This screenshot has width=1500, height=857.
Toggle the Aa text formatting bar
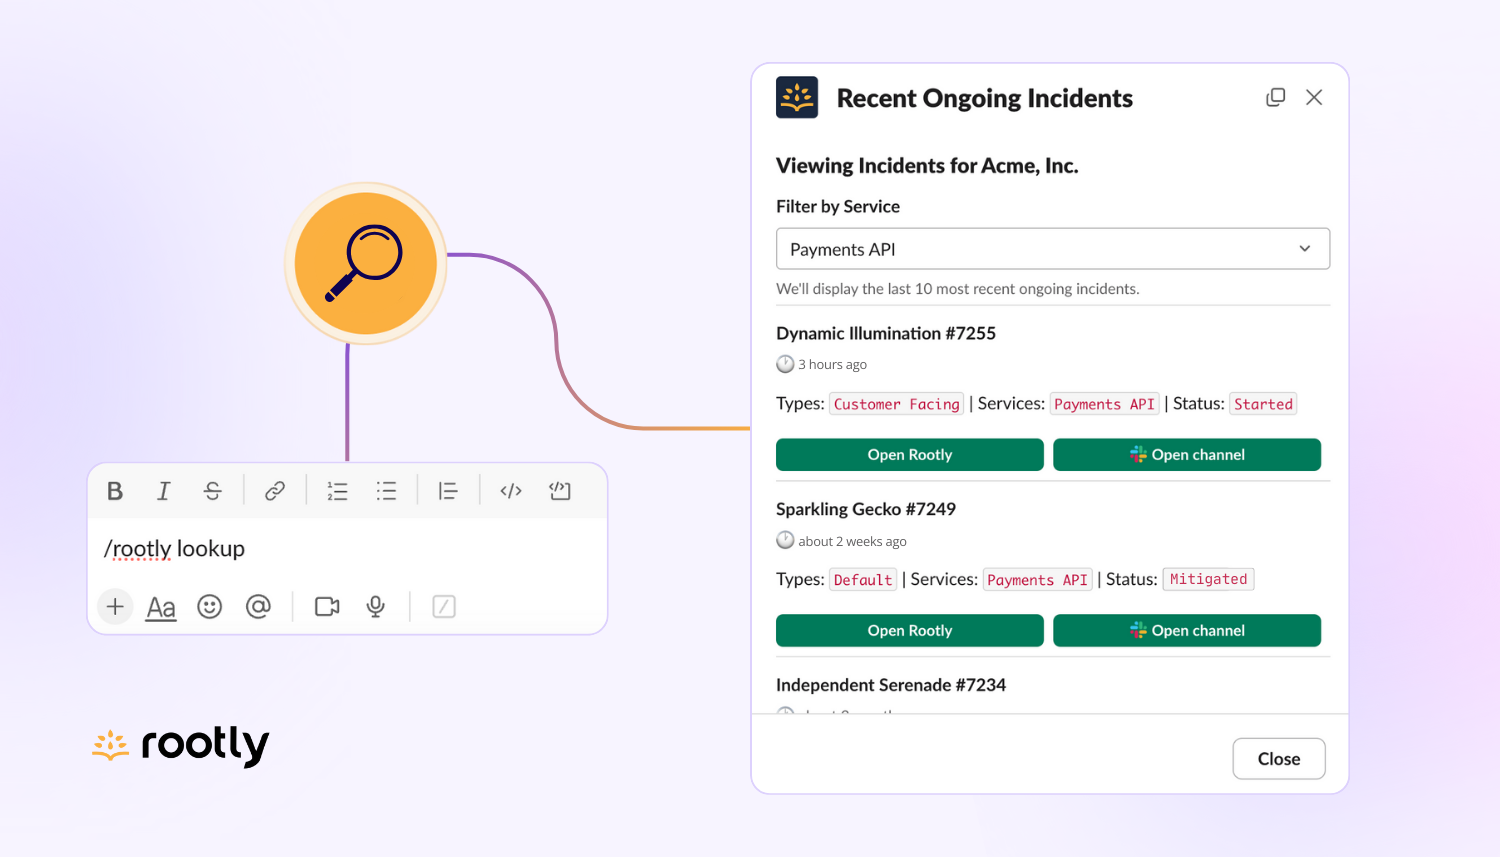tap(160, 606)
